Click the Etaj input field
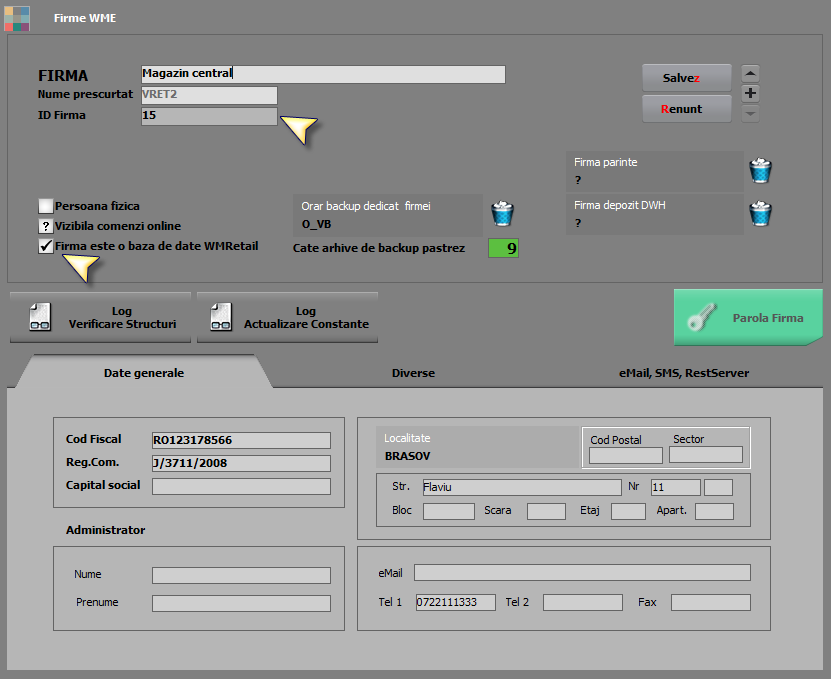 (x=629, y=512)
